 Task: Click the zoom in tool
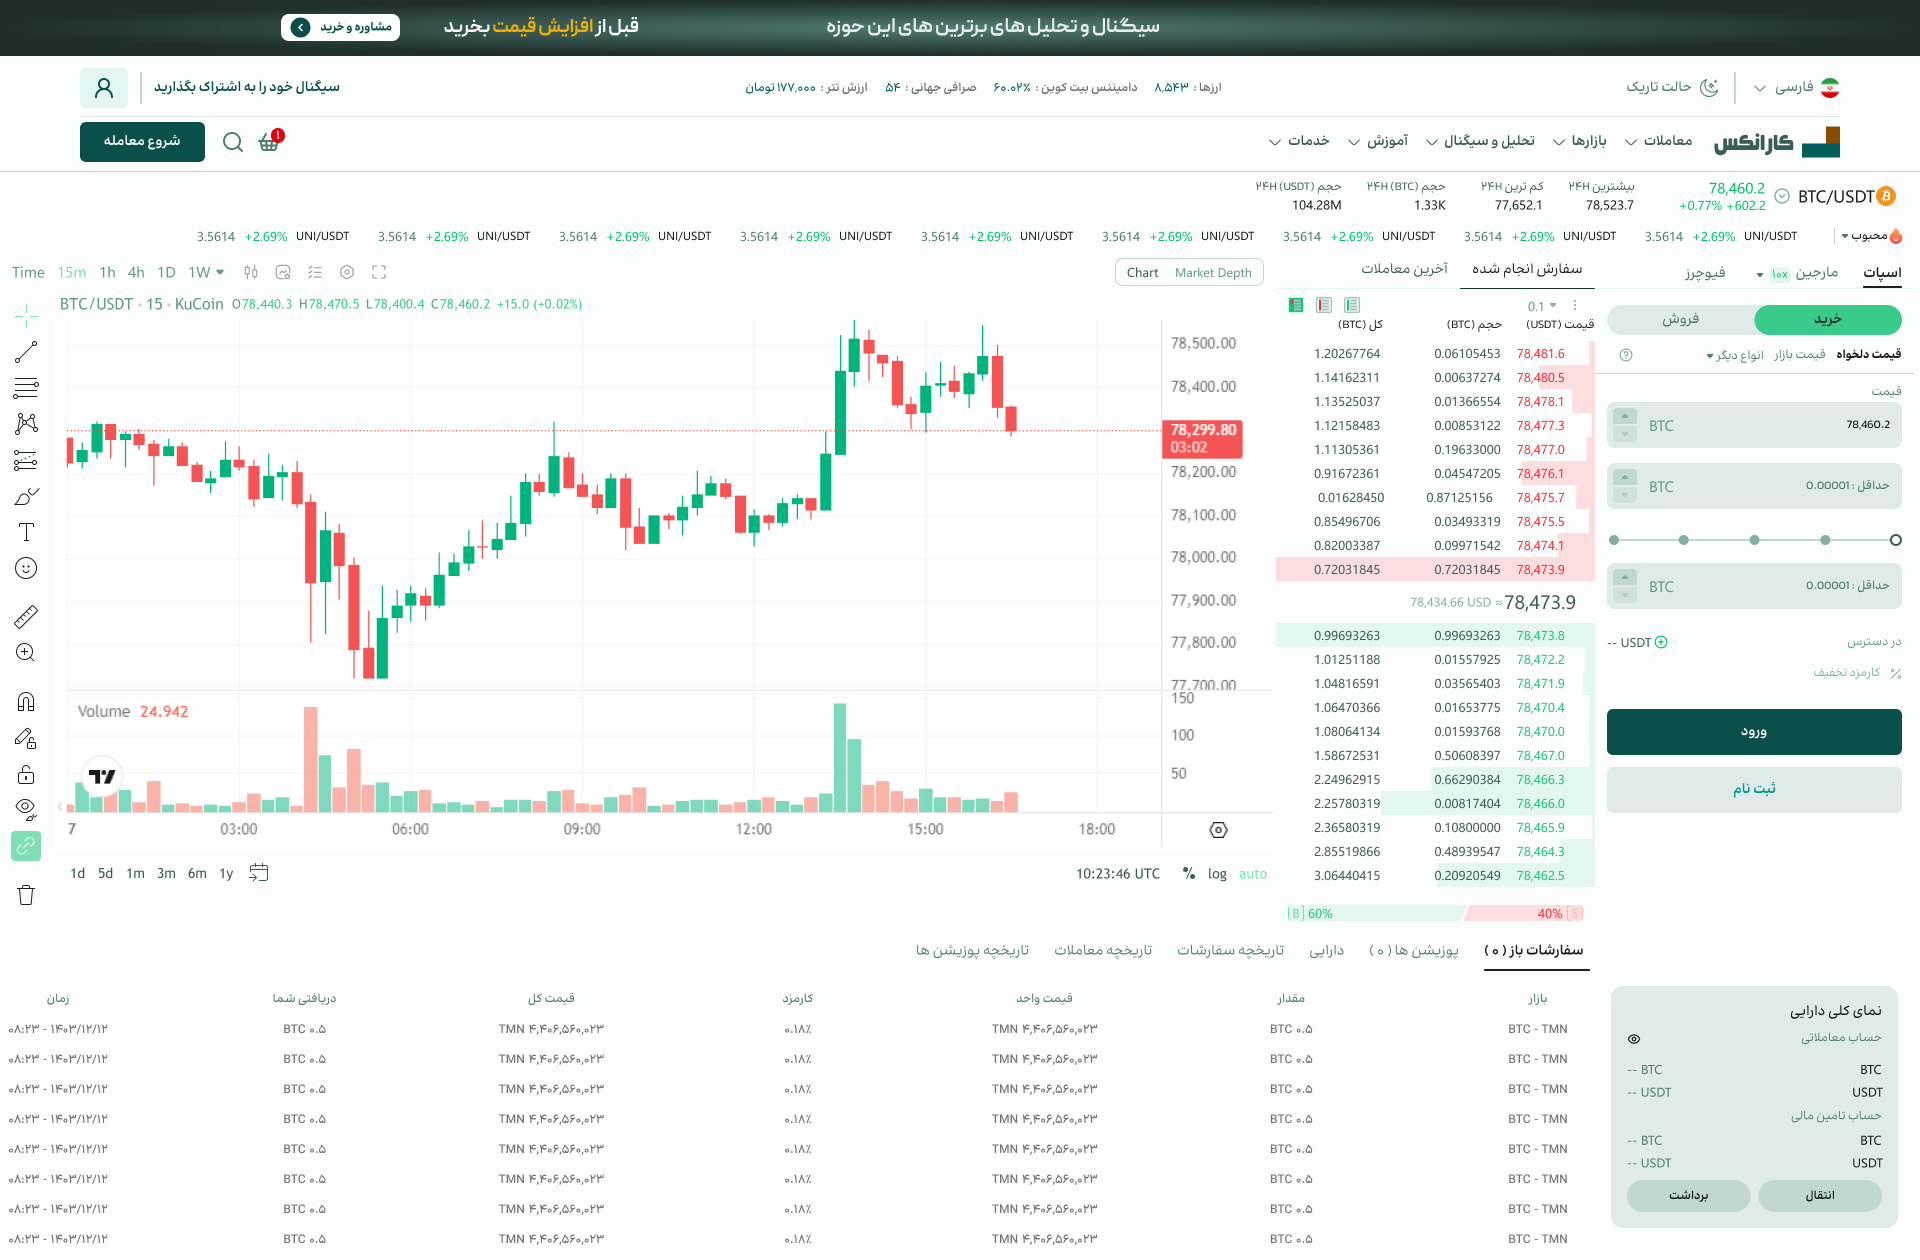(x=26, y=653)
